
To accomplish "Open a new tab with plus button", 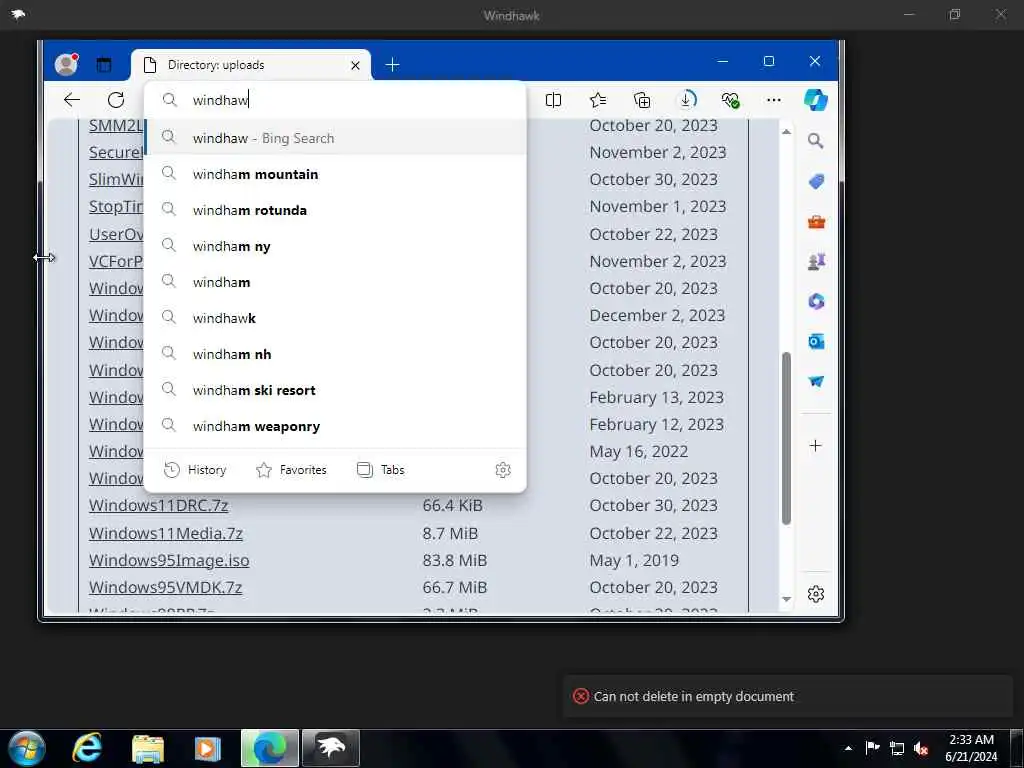I will tap(392, 65).
